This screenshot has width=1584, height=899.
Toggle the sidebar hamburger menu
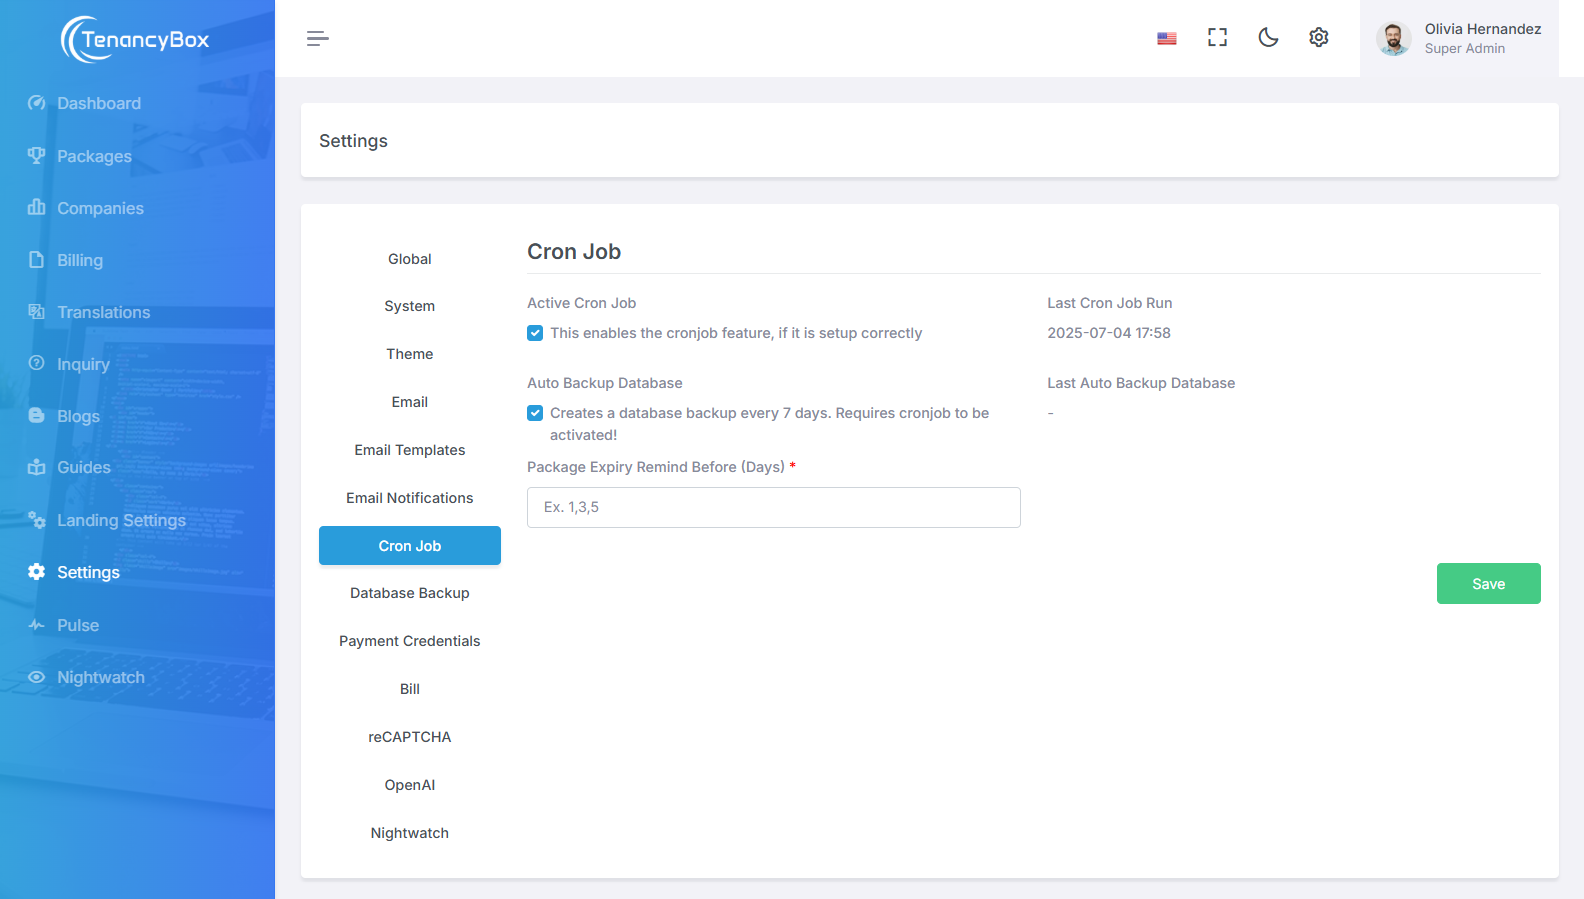pyautogui.click(x=317, y=38)
